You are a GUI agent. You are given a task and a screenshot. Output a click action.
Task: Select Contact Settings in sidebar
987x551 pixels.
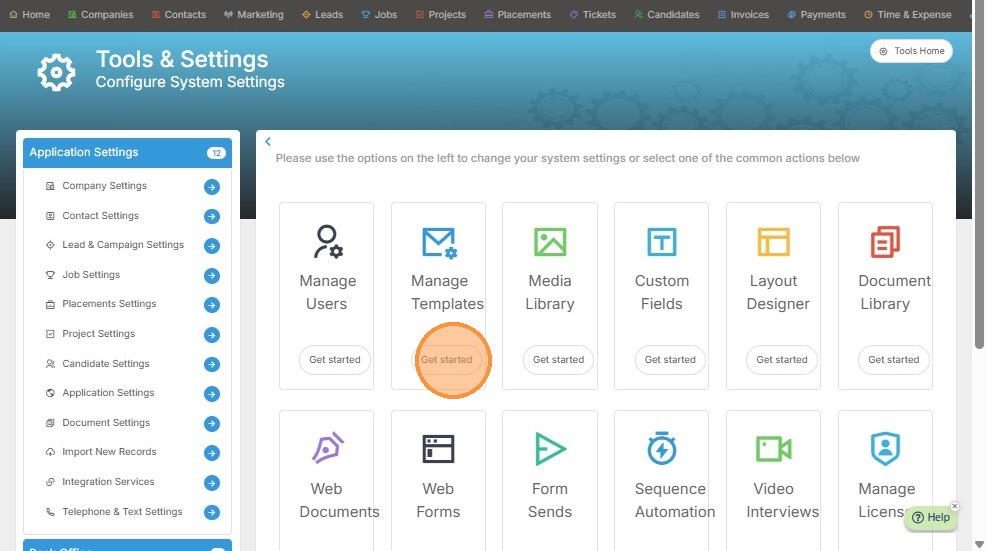[101, 215]
